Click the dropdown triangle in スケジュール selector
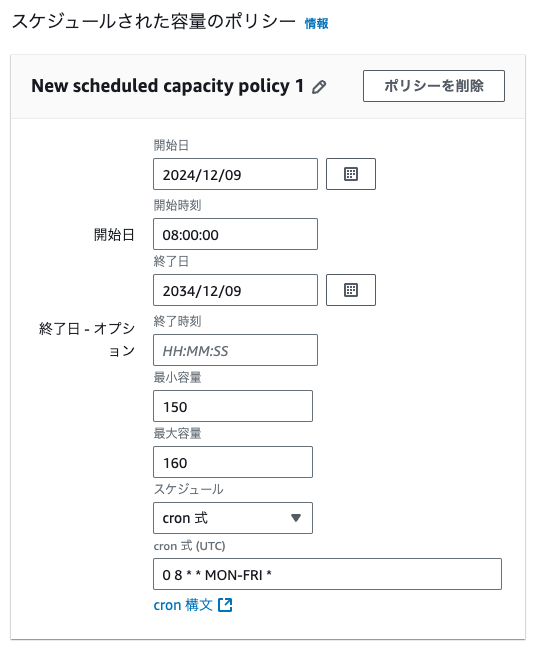The width and height of the screenshot is (533, 651). (x=296, y=518)
